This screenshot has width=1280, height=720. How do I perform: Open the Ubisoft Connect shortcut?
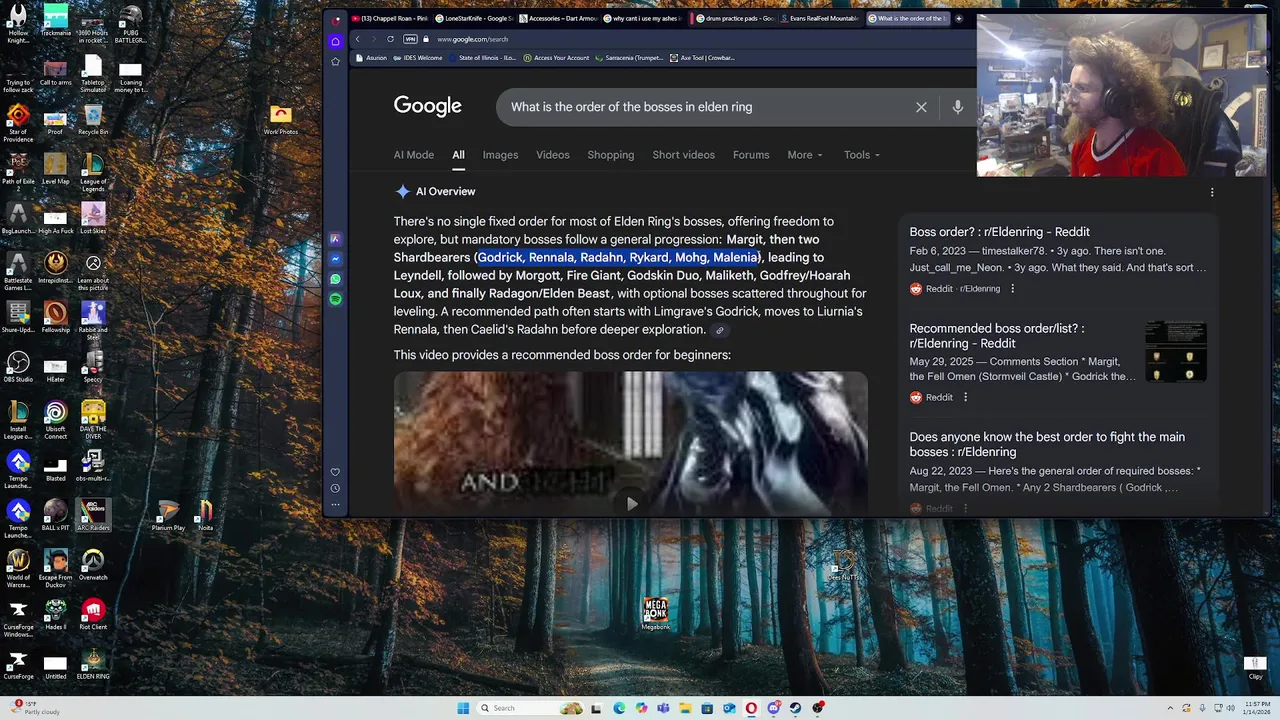tap(55, 420)
